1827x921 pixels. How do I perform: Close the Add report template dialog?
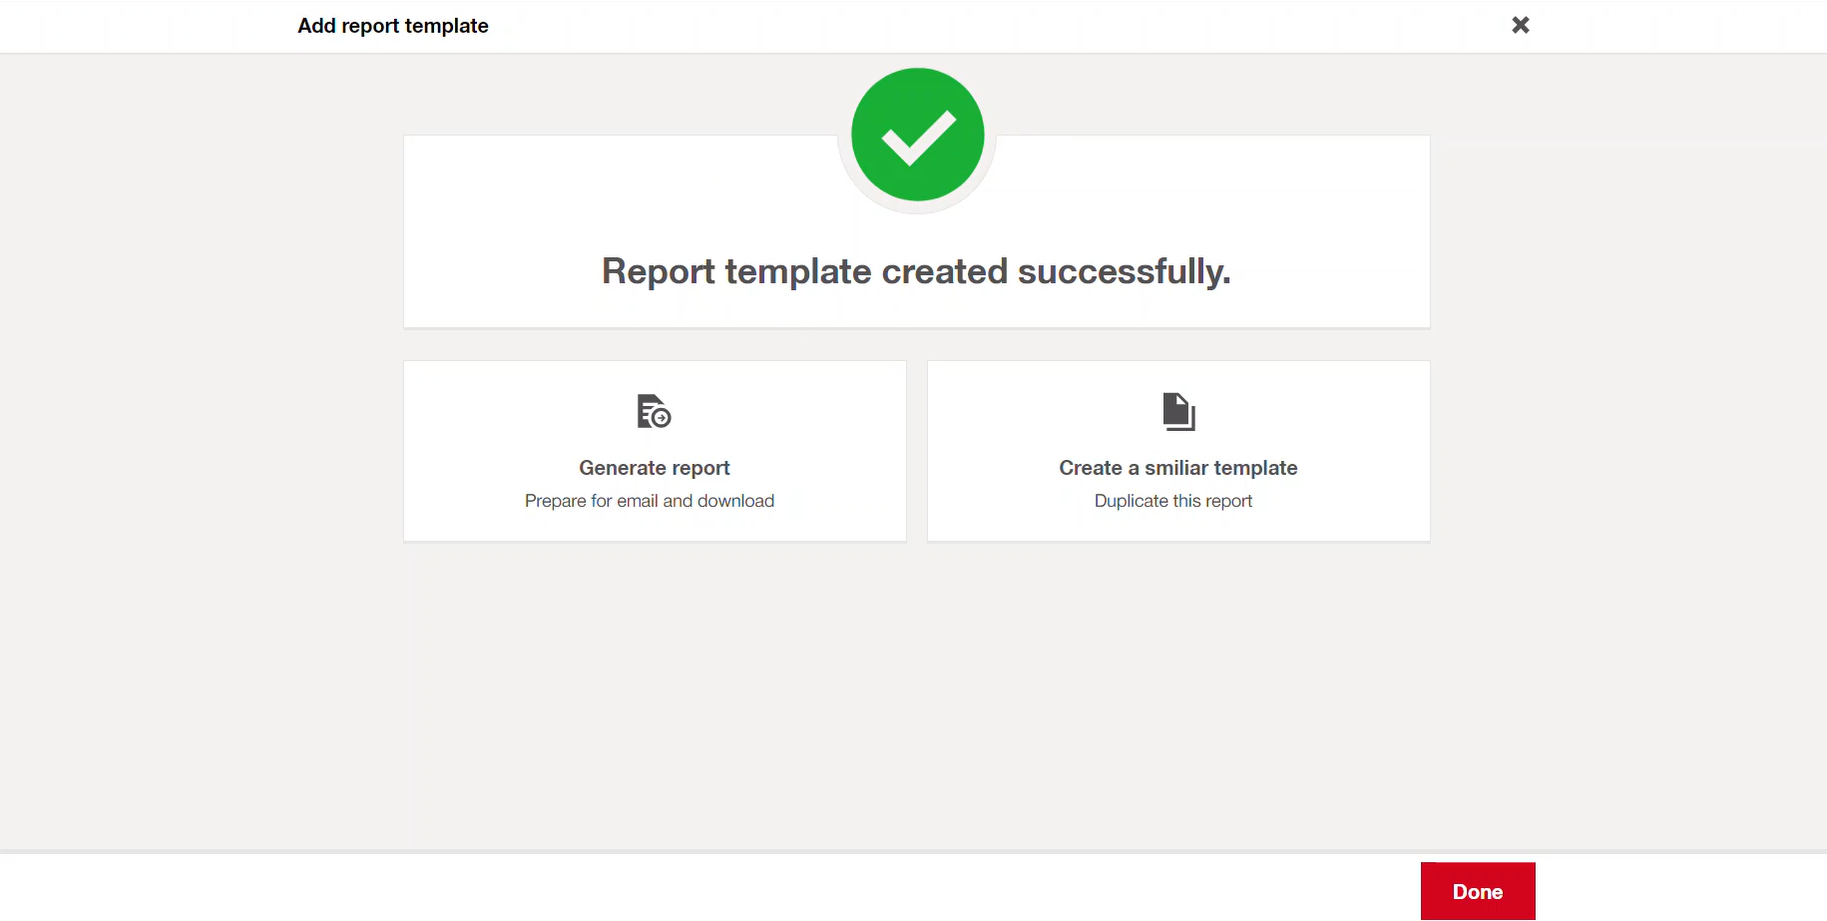pyautogui.click(x=1520, y=25)
